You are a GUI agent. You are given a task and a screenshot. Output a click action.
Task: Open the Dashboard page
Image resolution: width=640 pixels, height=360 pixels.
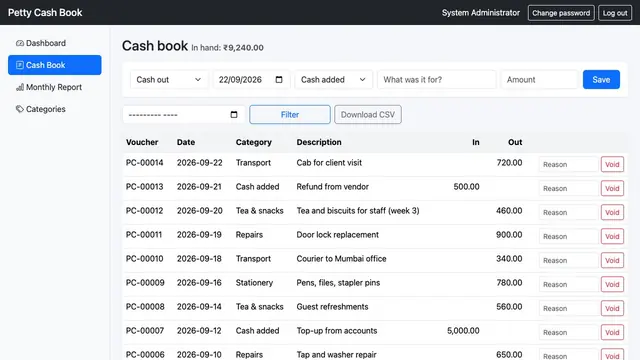pyautogui.click(x=55, y=43)
